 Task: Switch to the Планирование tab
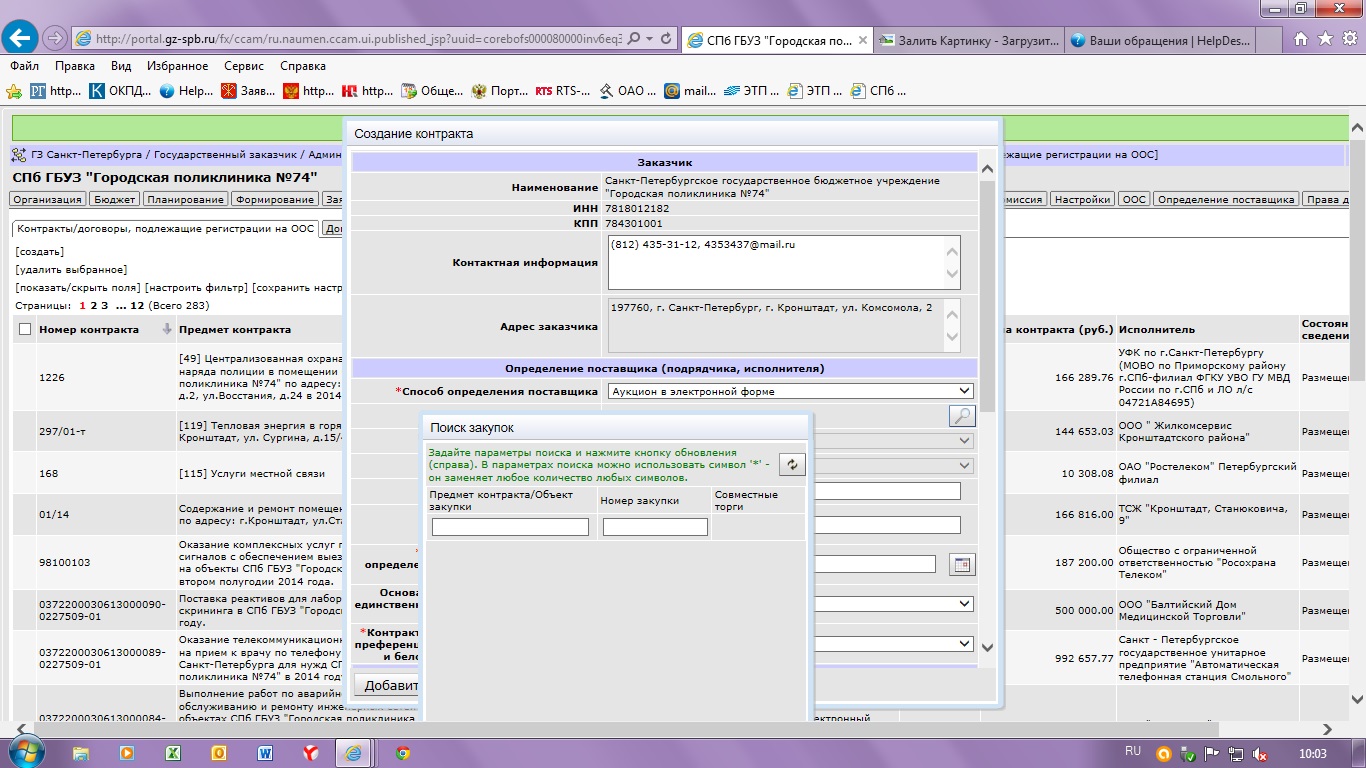(185, 199)
